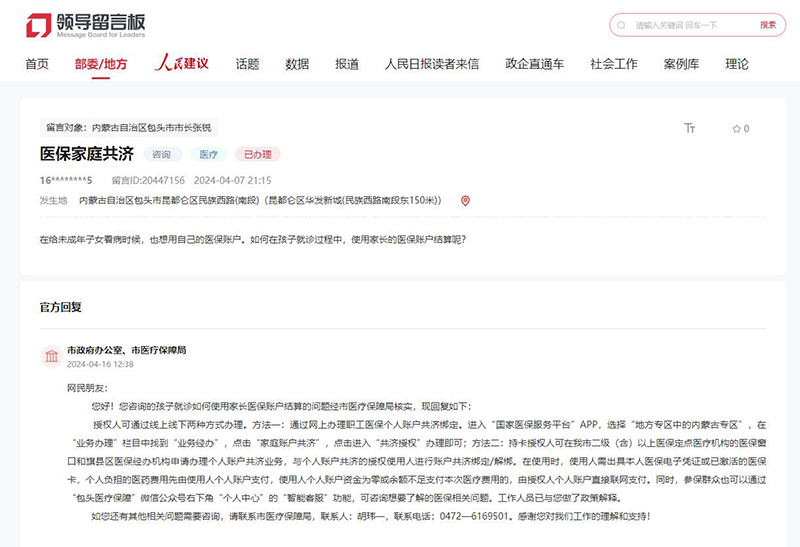Open the 社会工作 tab
This screenshot has width=800, height=547.
[614, 64]
